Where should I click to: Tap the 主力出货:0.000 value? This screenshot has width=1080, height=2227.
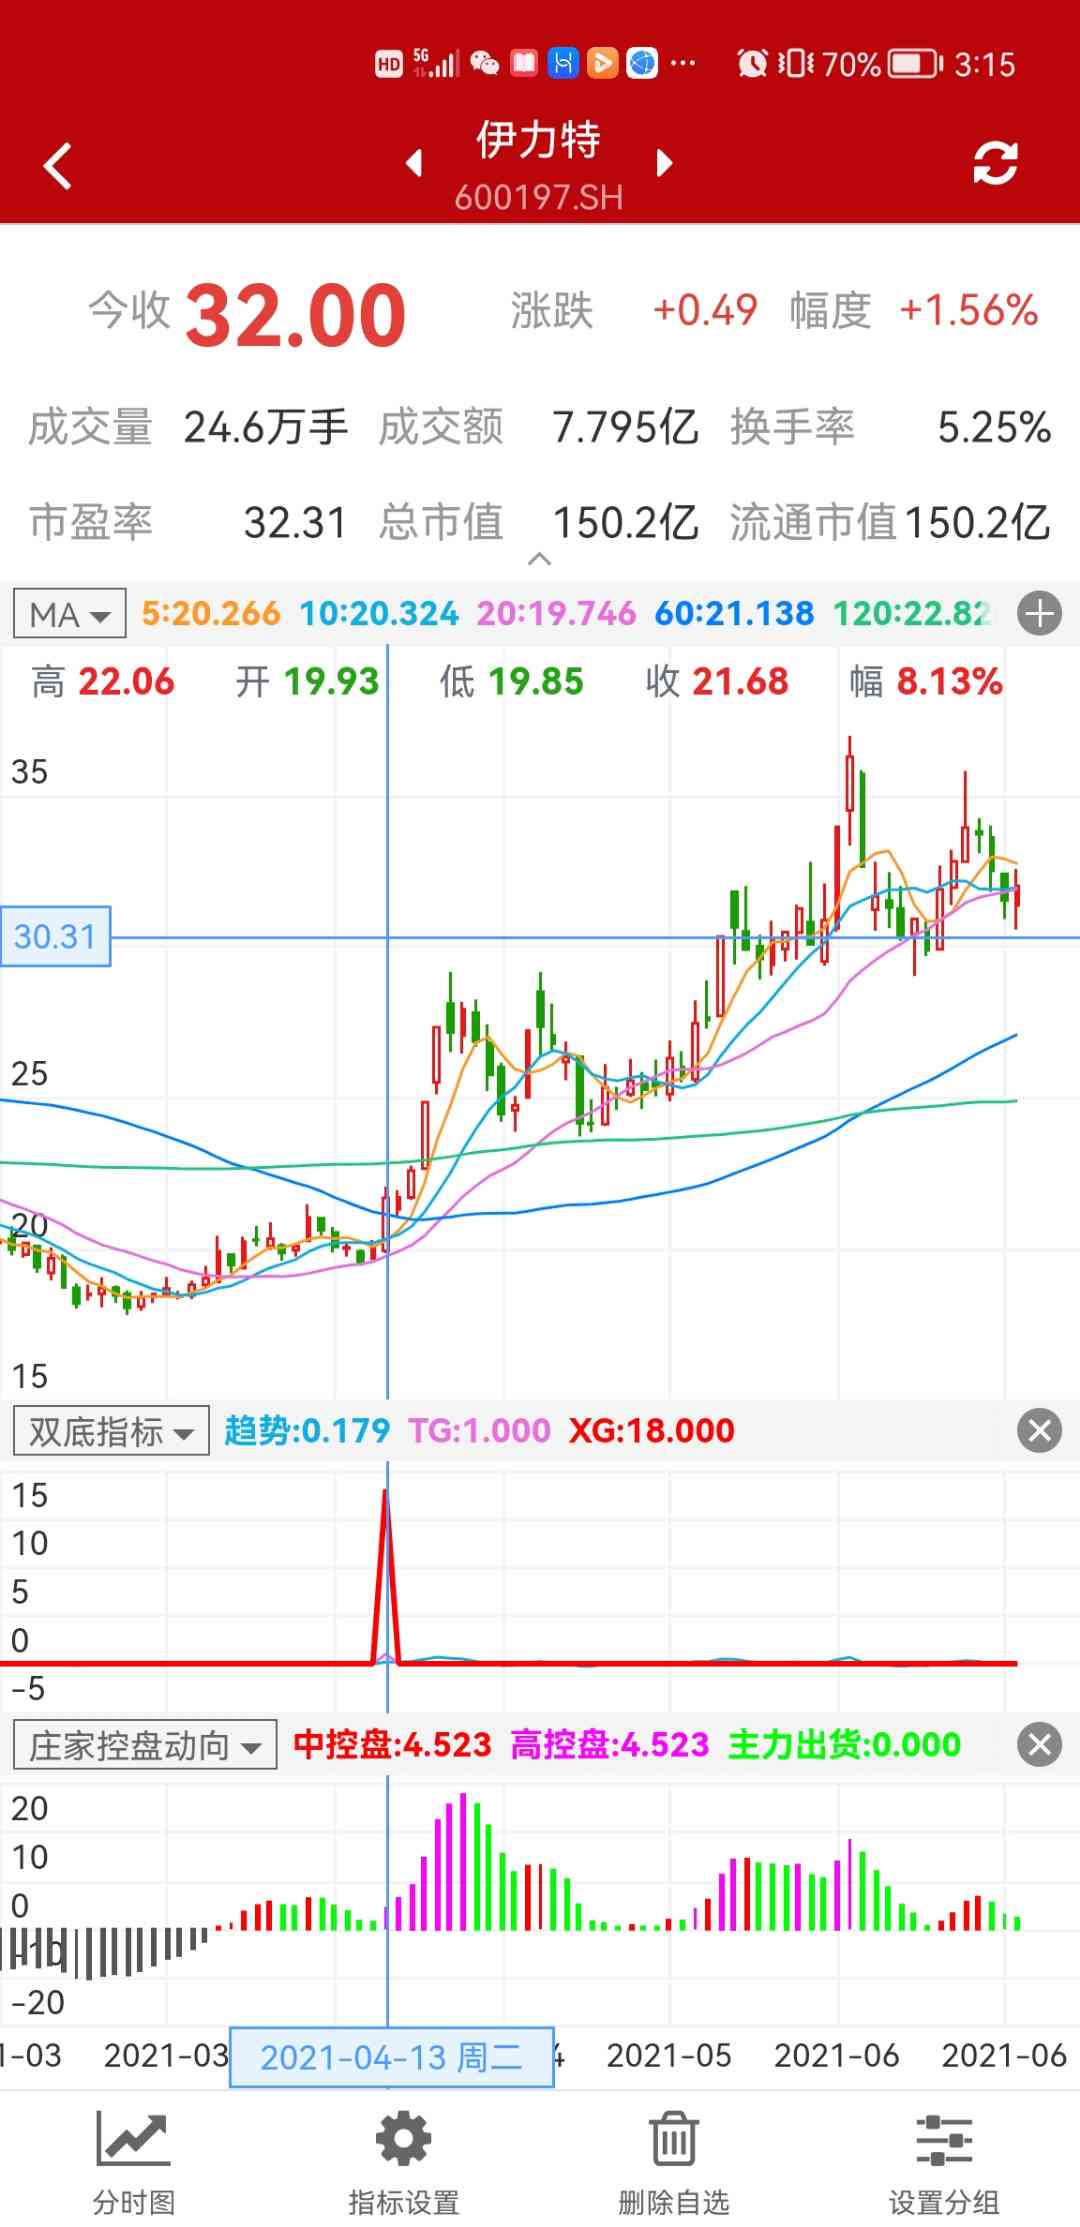tap(844, 1745)
